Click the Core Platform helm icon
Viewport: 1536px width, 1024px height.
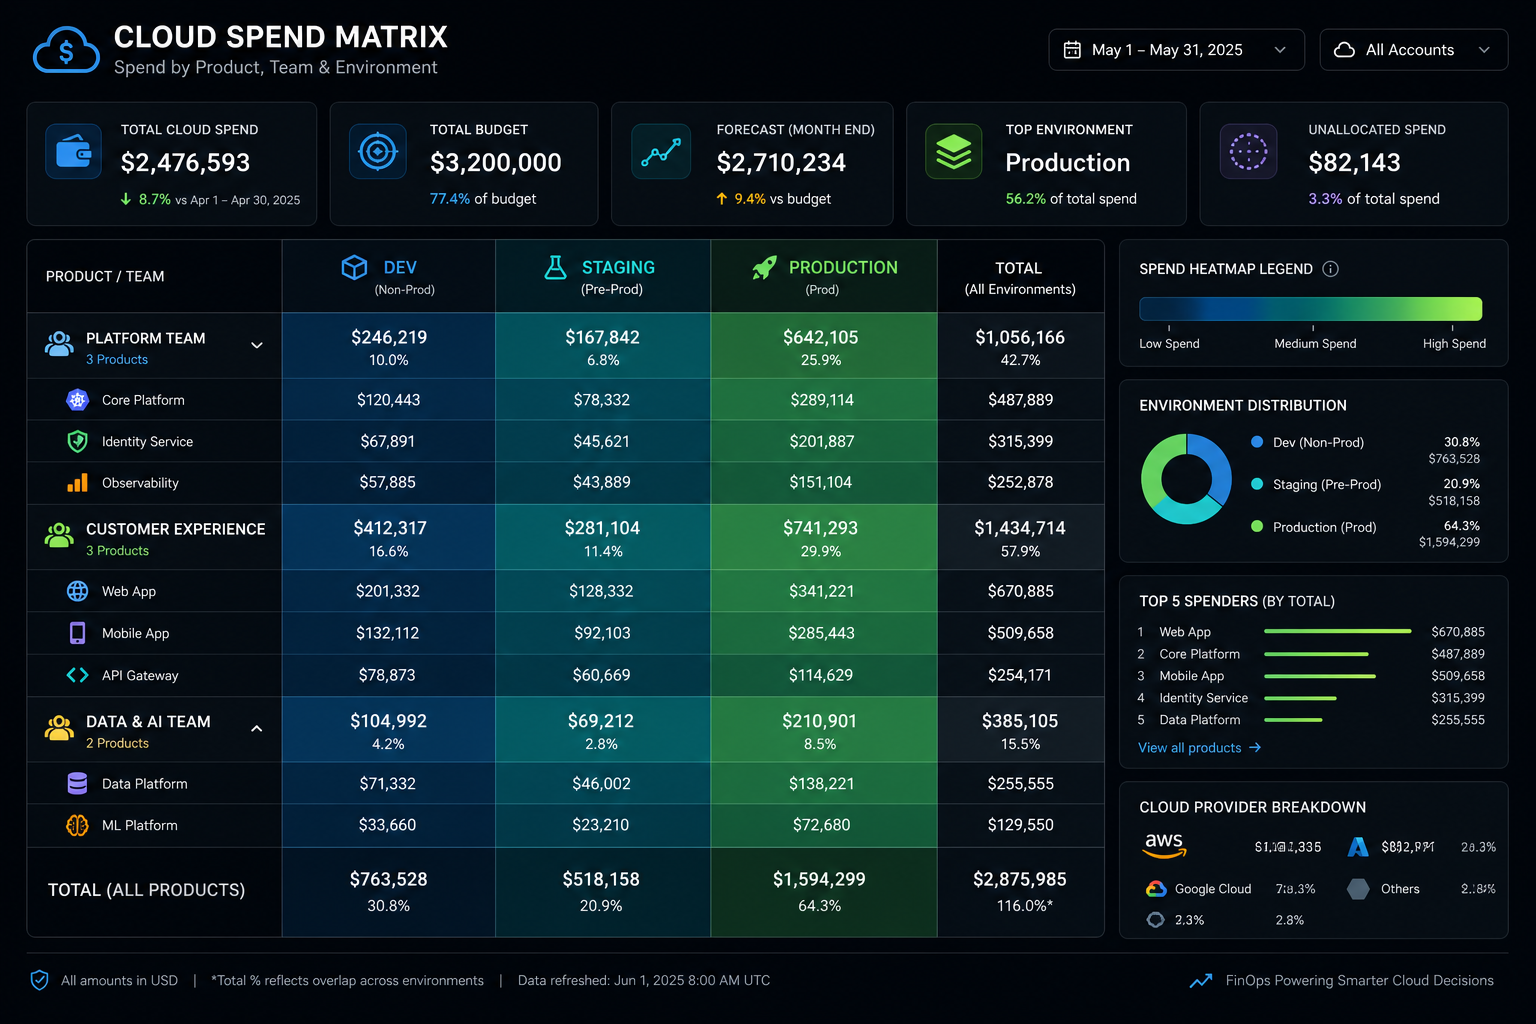click(77, 400)
